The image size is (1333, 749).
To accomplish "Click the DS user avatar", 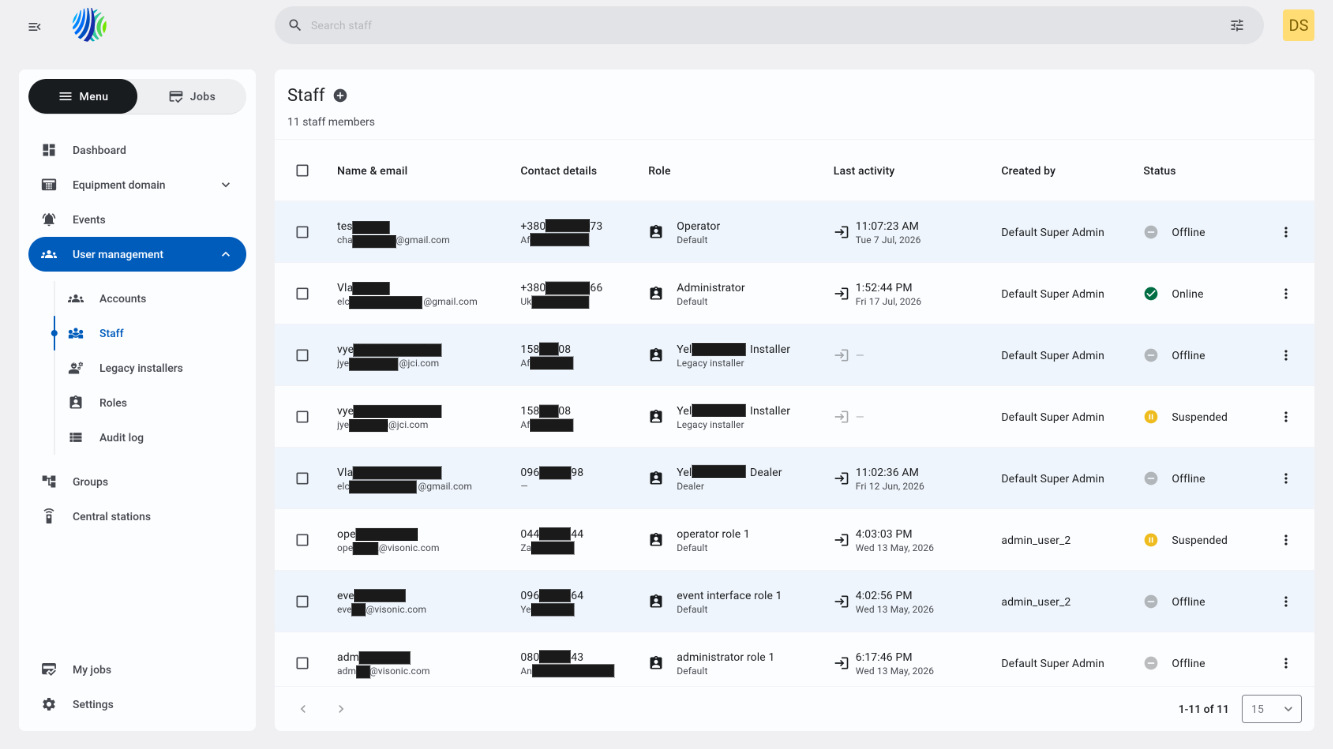I will tap(1298, 25).
